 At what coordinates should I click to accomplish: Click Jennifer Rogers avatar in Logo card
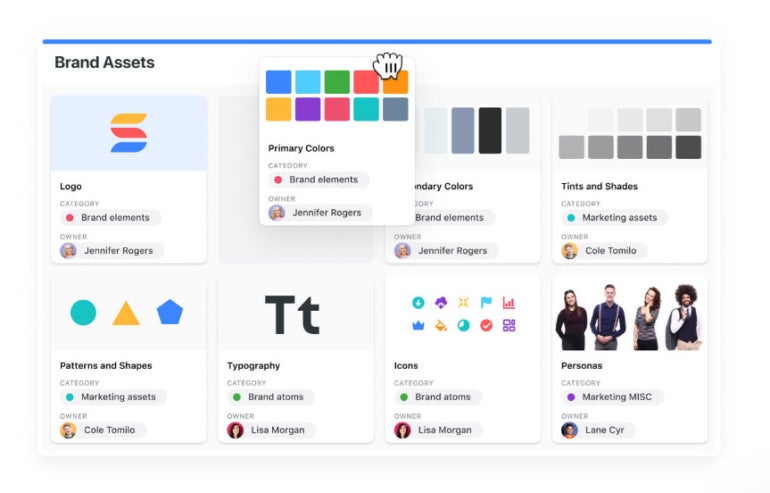68,251
